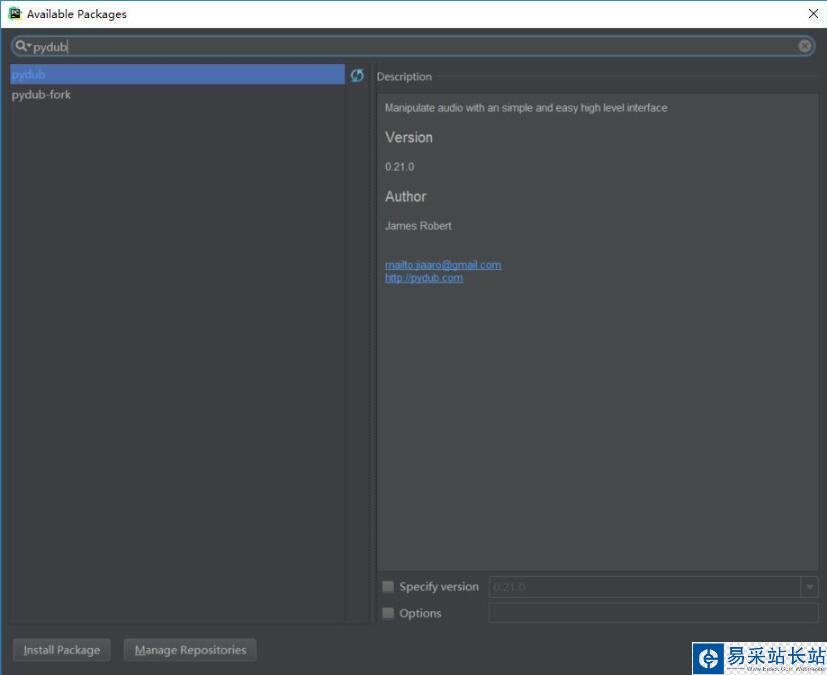Close the Available Packages dialog
The image size is (827, 675).
click(x=813, y=14)
